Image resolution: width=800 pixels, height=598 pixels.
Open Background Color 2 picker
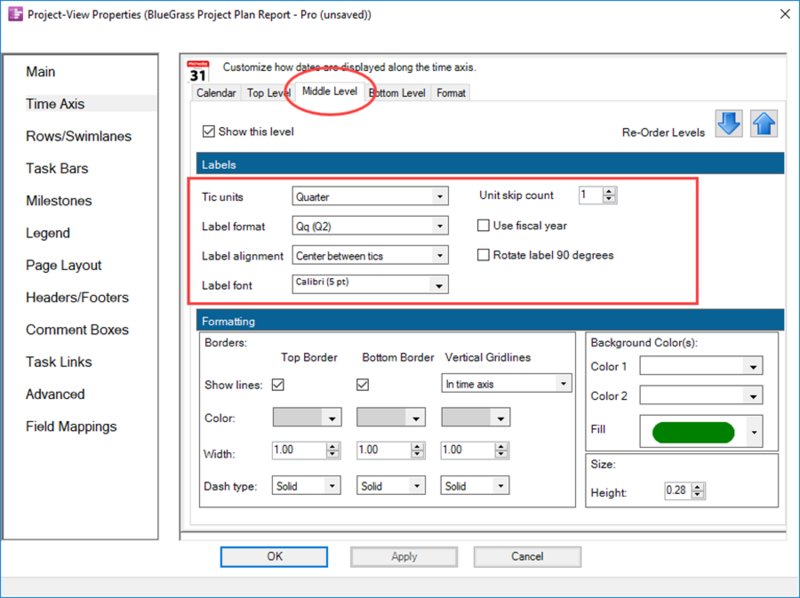point(702,395)
